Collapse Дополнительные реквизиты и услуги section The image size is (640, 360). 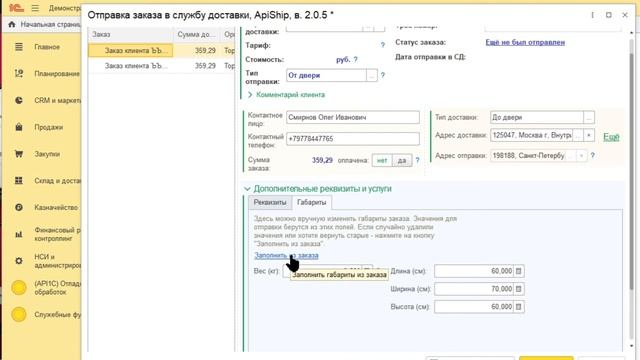(318, 189)
